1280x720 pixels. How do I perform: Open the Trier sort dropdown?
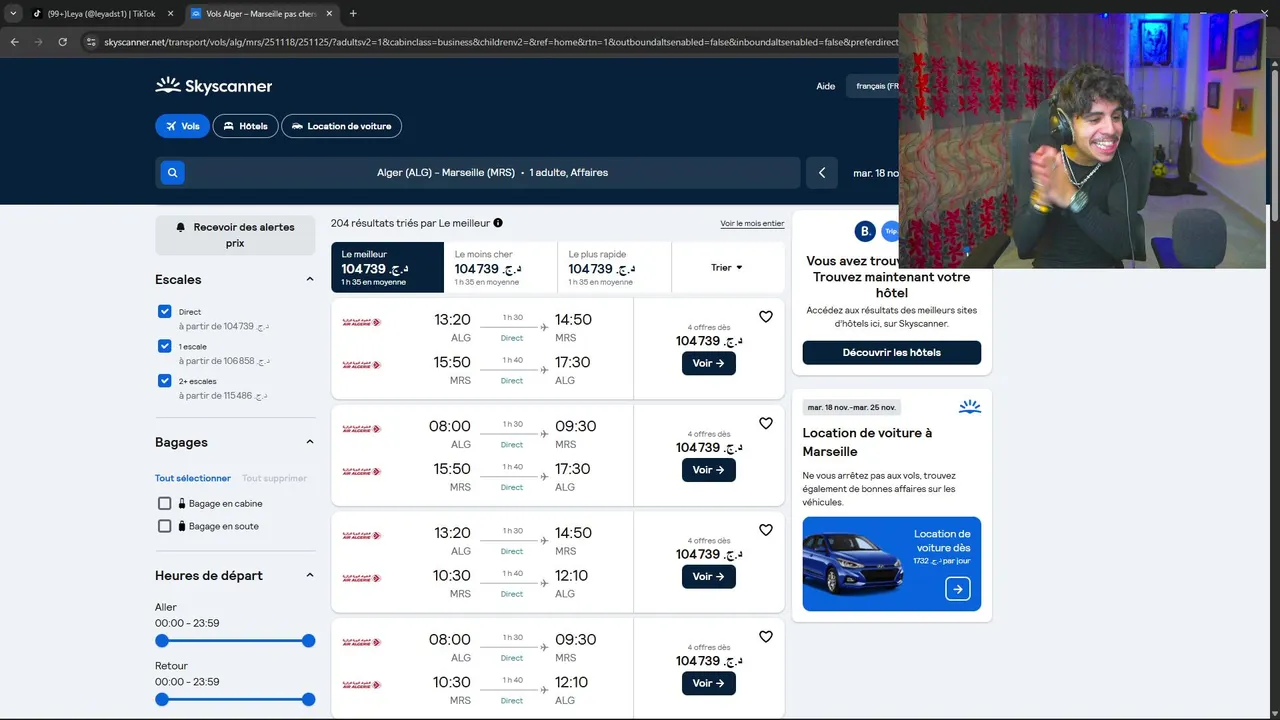pyautogui.click(x=727, y=267)
